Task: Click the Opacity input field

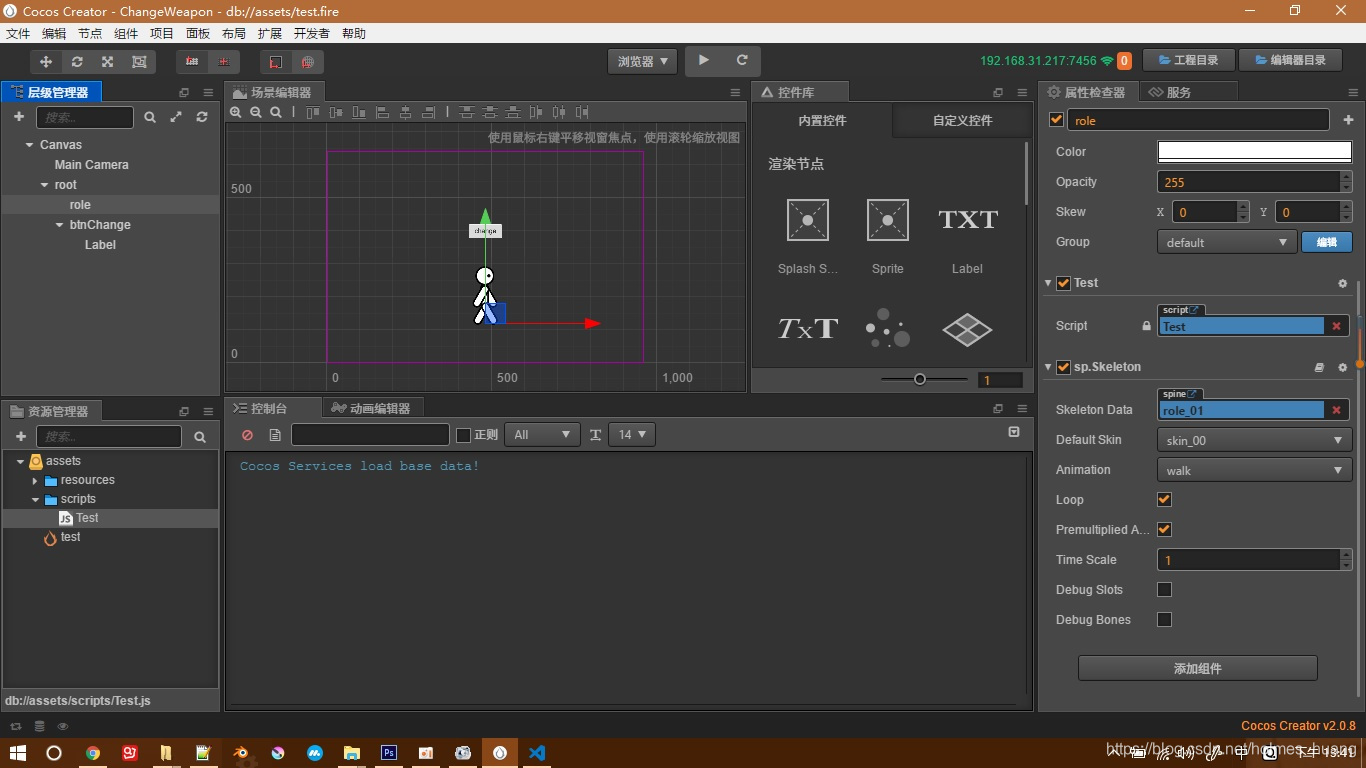Action: pos(1248,182)
